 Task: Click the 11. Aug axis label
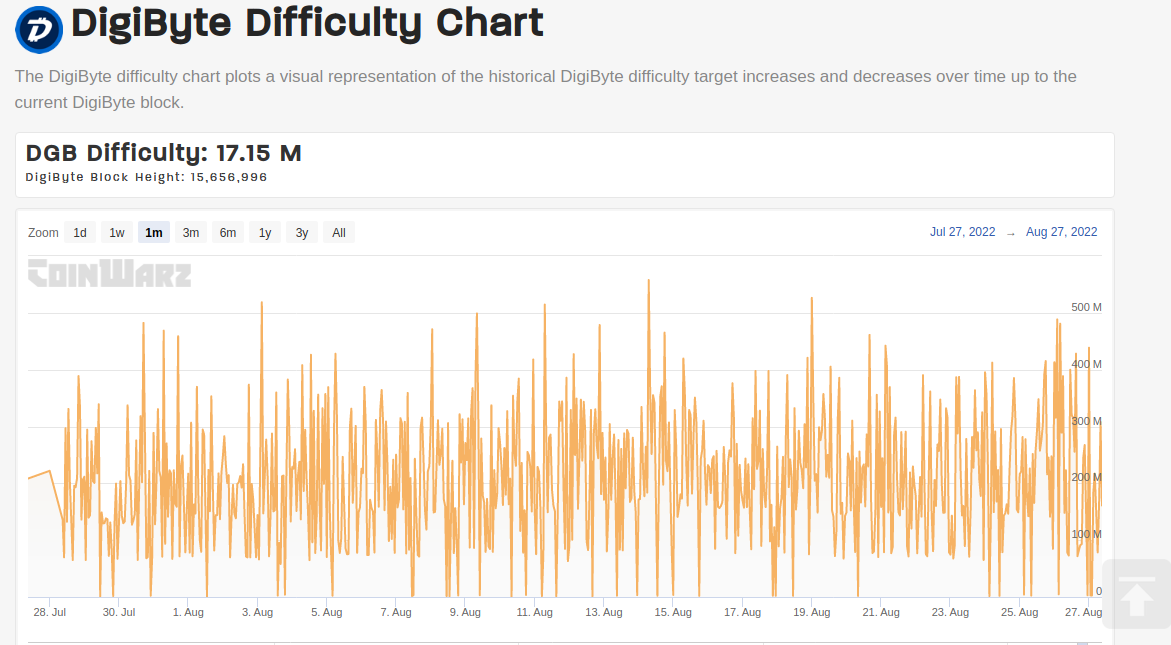[535, 612]
